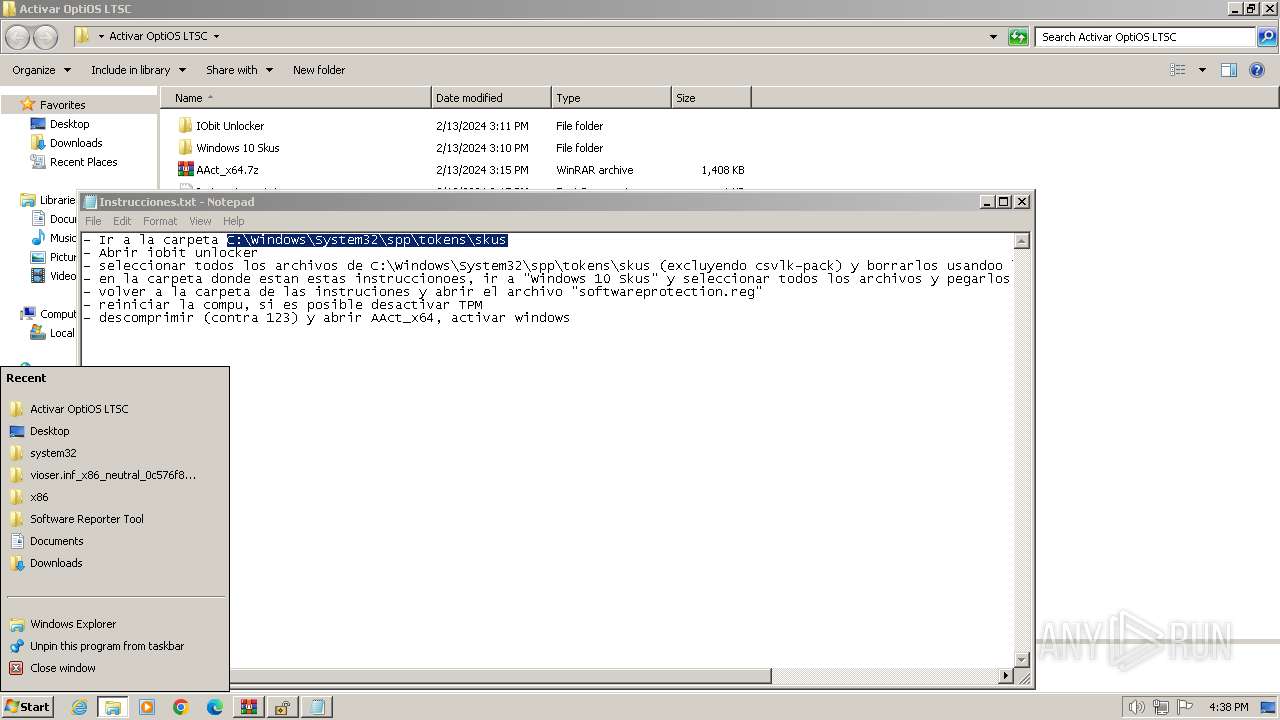This screenshot has height=720, width=1280.
Task: Toggle the preview pane icon
Action: (x=1229, y=70)
